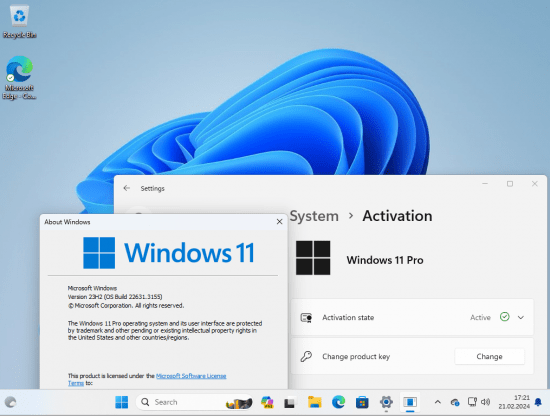The height and width of the screenshot is (416, 550).
Task: Close the About Windows dialog
Action: (x=279, y=222)
